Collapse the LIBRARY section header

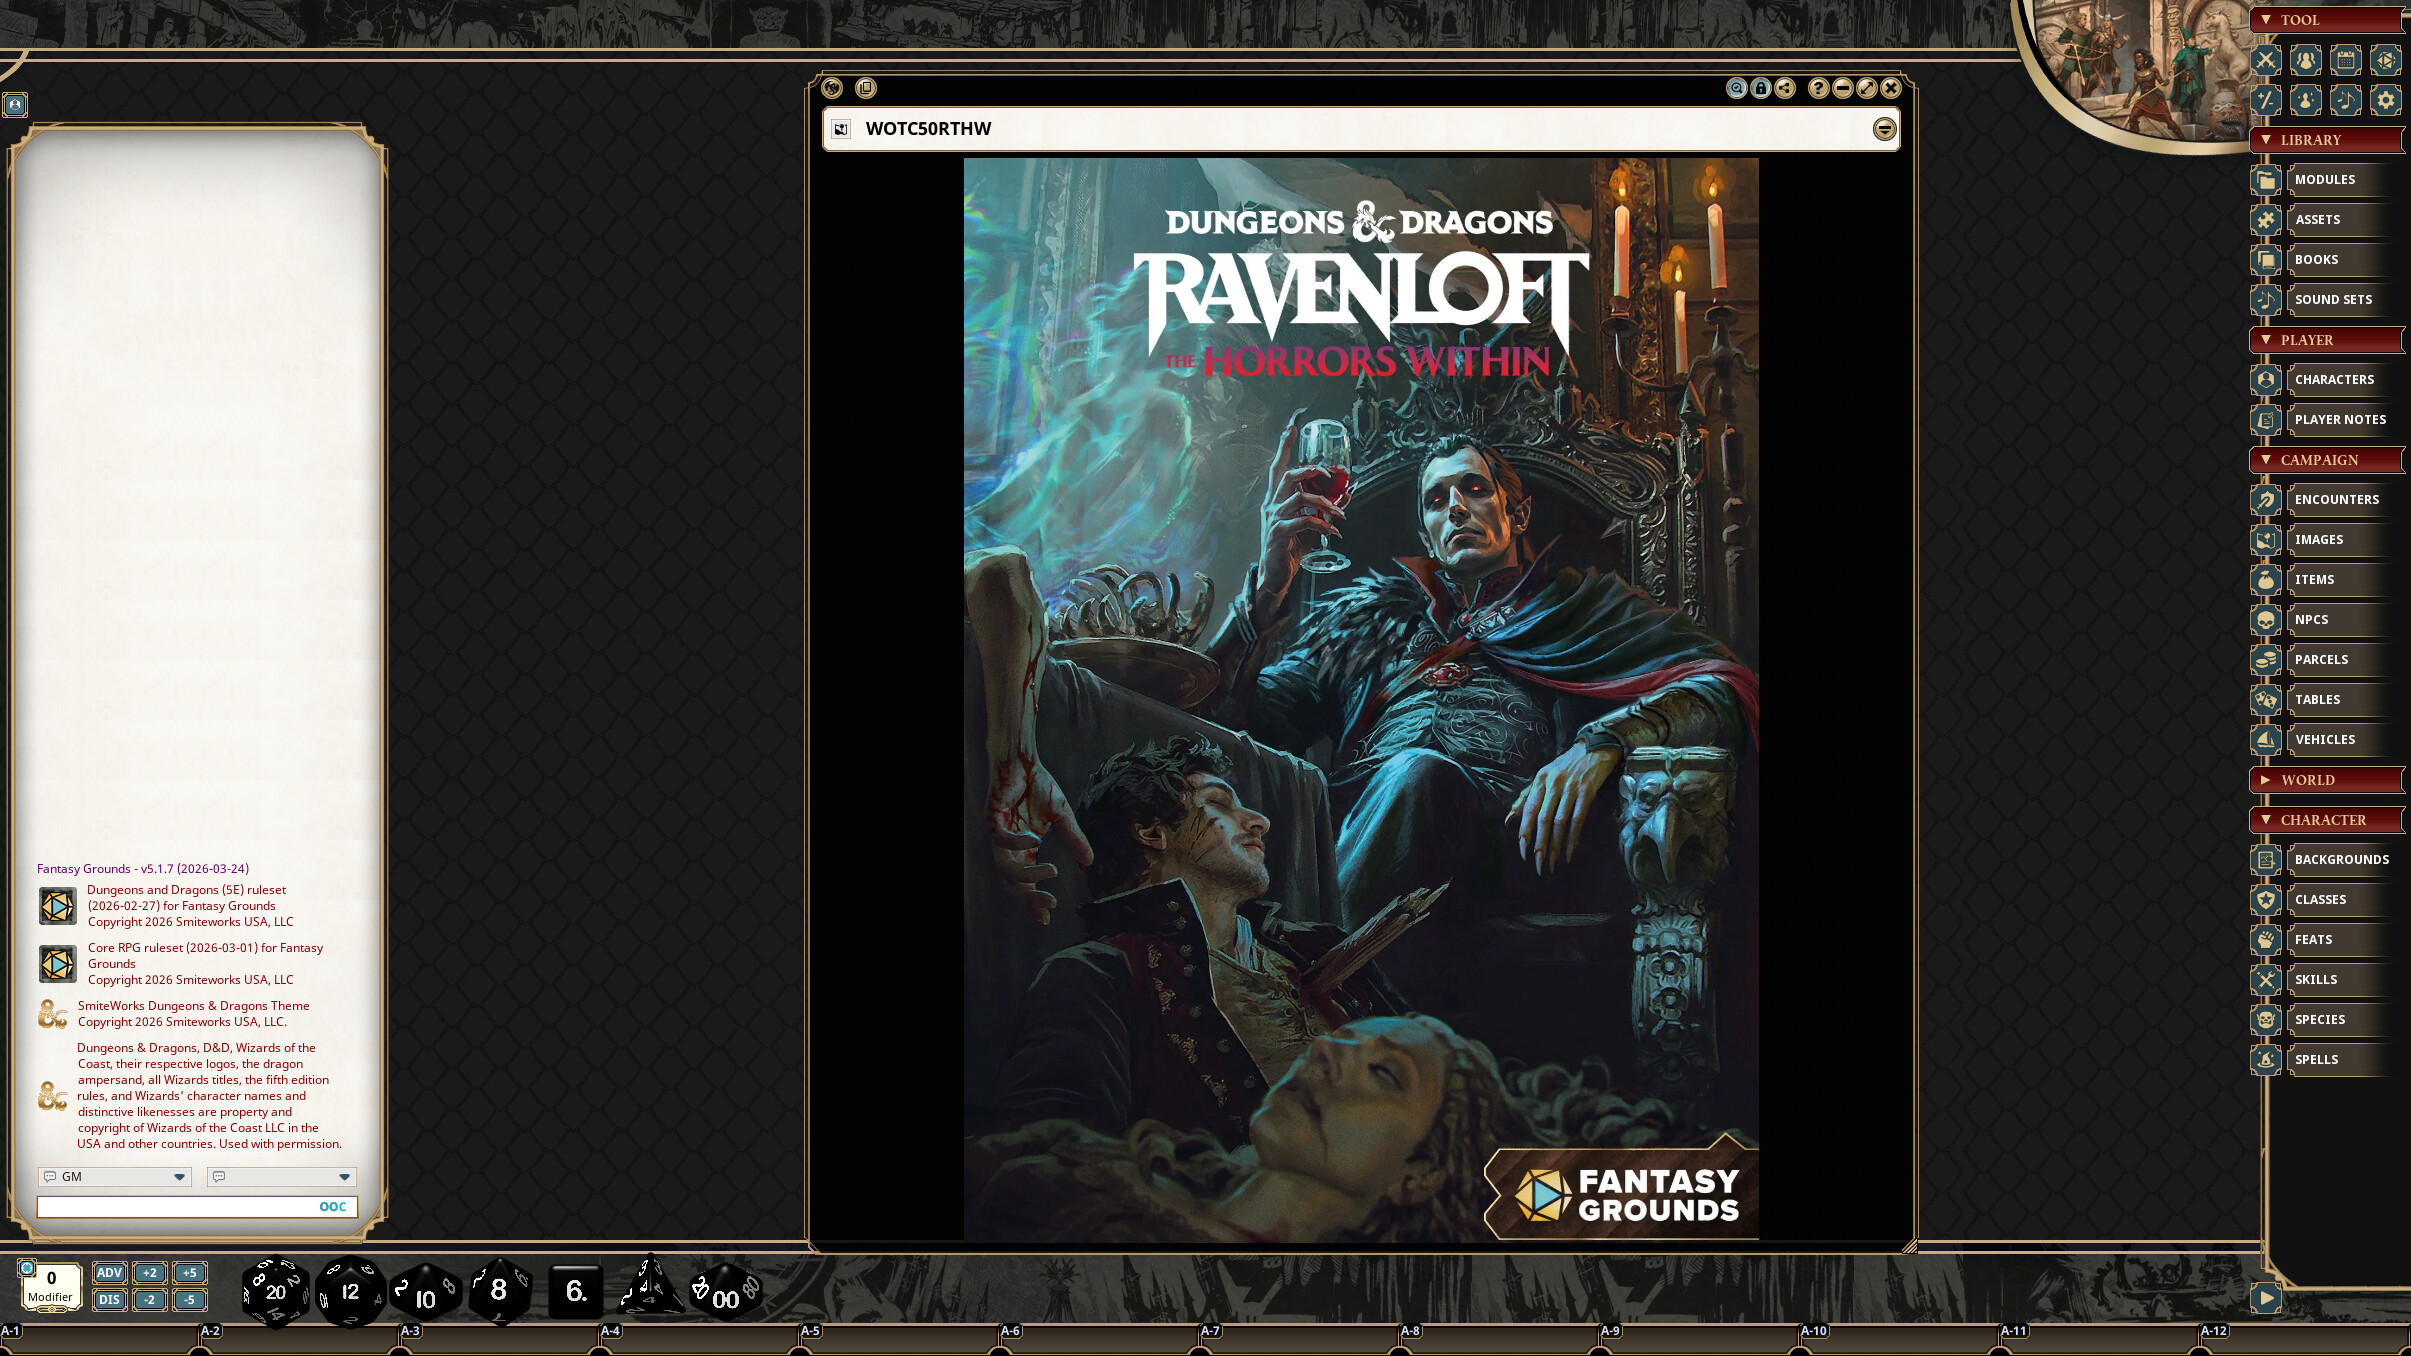tap(2326, 140)
